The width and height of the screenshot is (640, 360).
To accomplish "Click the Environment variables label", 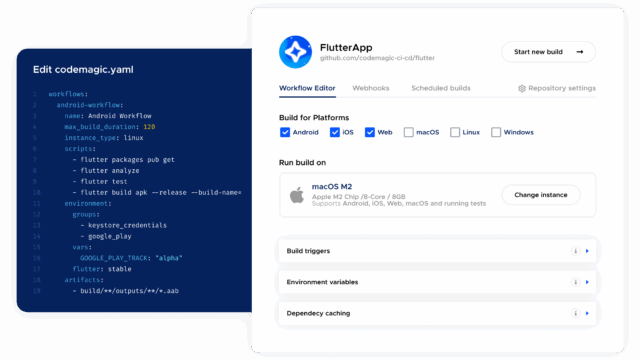I will (322, 282).
